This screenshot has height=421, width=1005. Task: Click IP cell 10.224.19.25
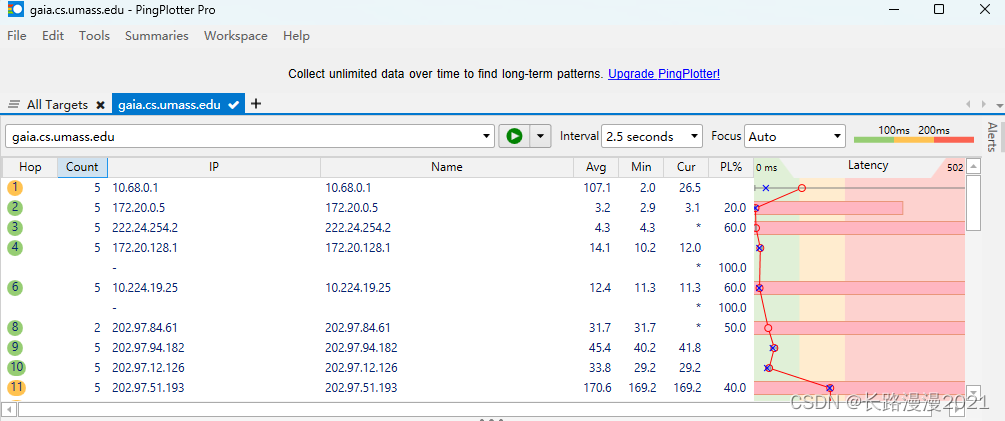[x=145, y=288]
